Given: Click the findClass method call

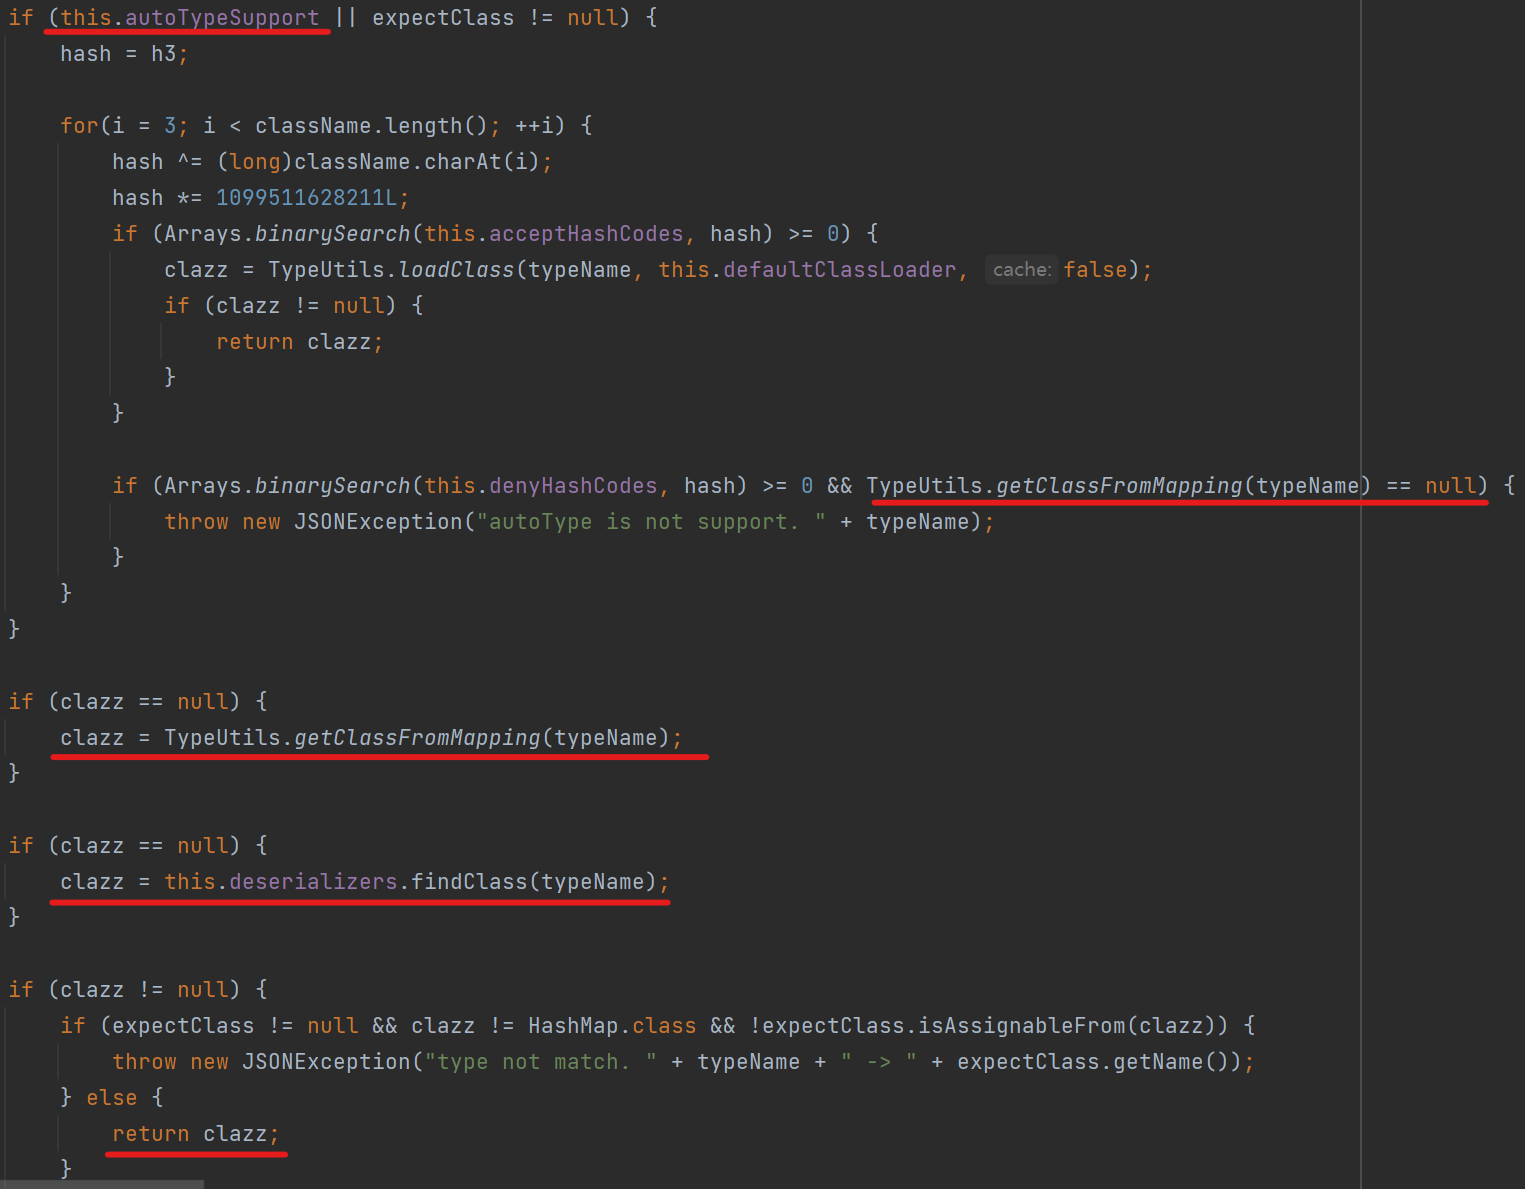Looking at the screenshot, I should (469, 882).
